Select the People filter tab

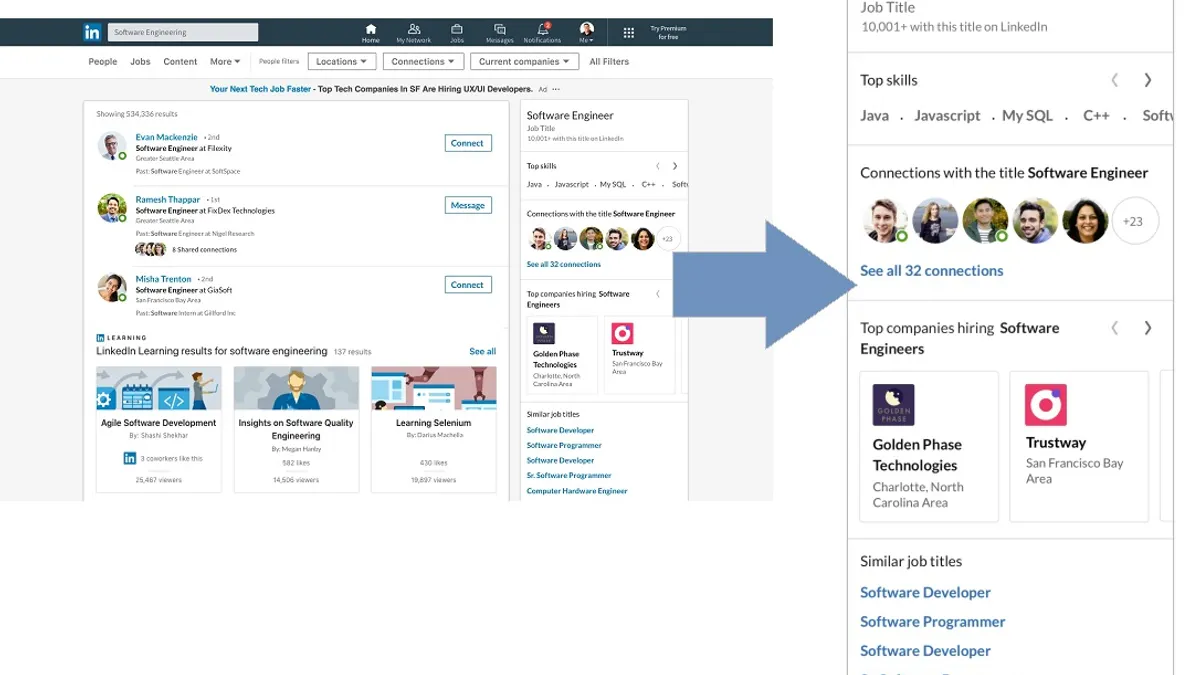(x=103, y=62)
